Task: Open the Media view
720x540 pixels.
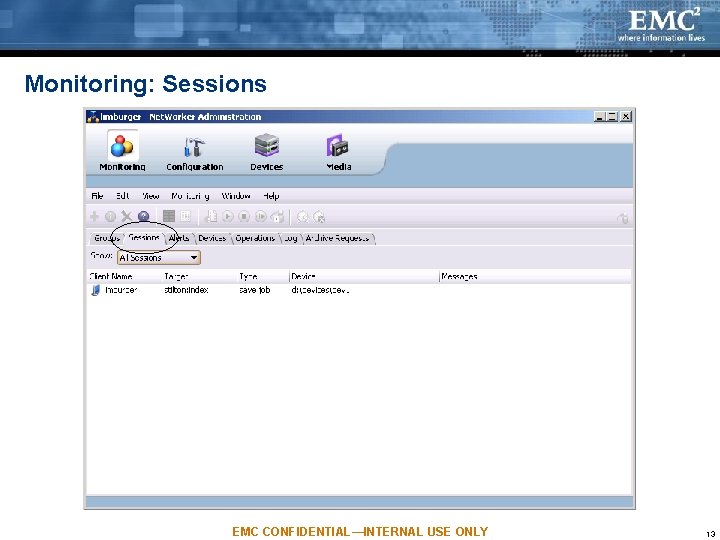Action: 338,152
